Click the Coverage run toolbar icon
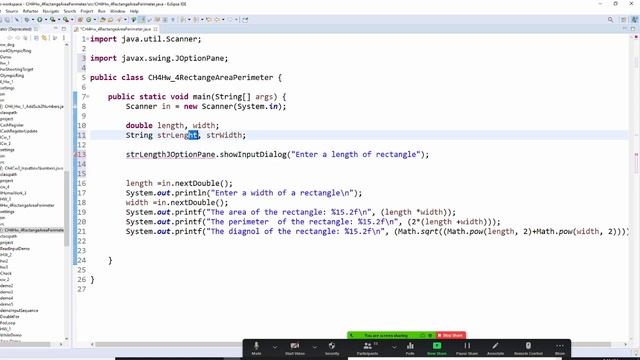 (x=52, y=20)
